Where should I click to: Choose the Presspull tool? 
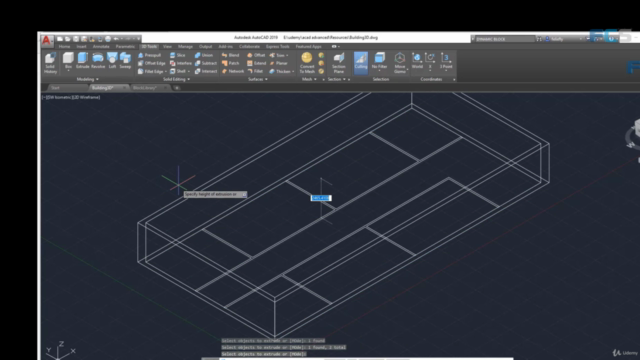coord(149,55)
